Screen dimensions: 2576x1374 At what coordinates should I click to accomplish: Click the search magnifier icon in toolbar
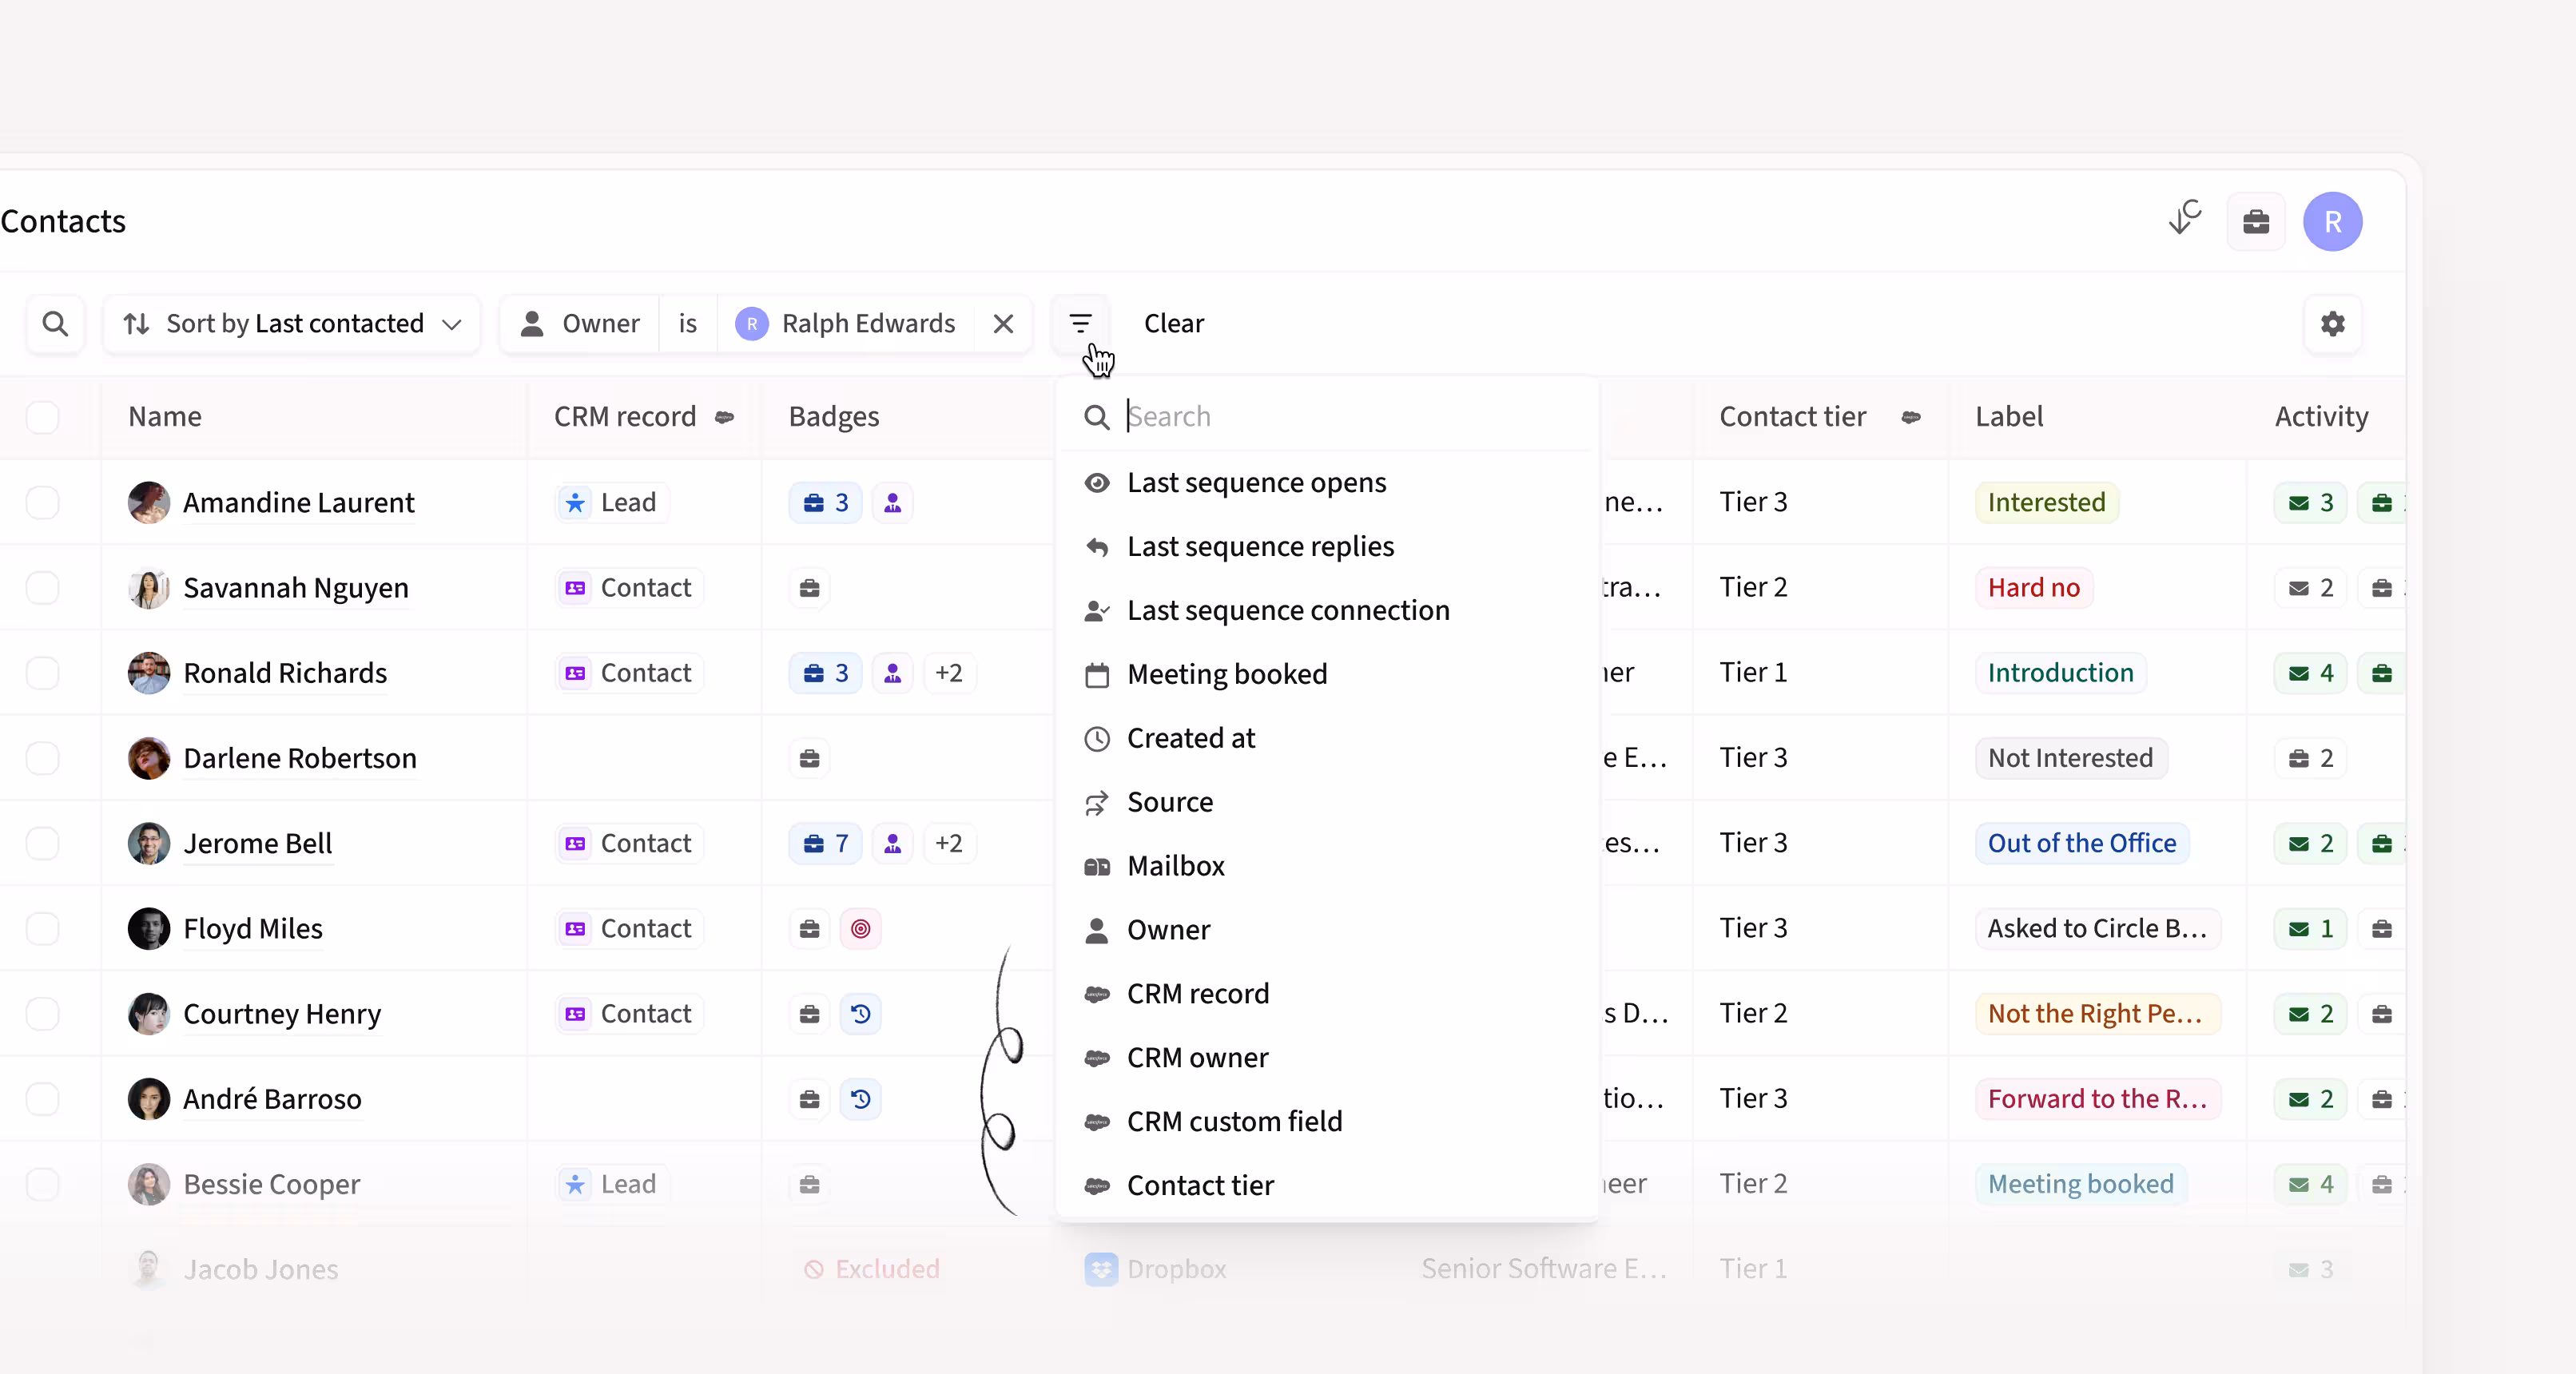[x=55, y=324]
